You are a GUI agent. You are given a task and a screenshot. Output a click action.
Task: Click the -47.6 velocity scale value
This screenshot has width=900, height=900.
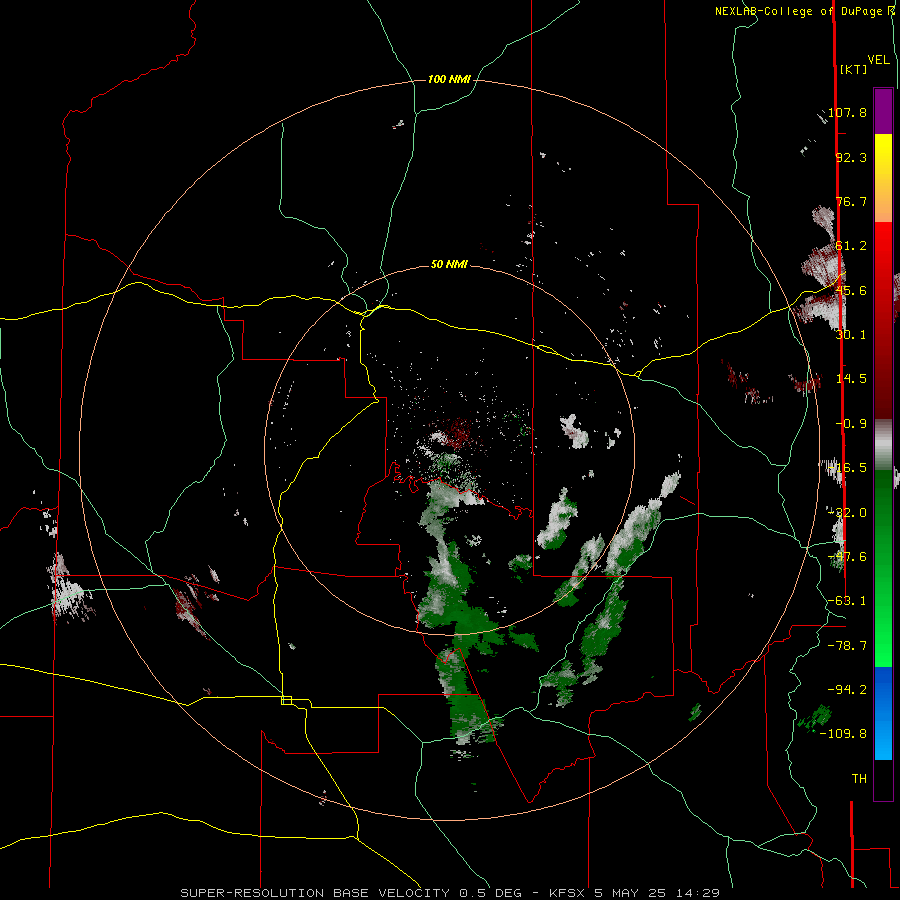847,557
